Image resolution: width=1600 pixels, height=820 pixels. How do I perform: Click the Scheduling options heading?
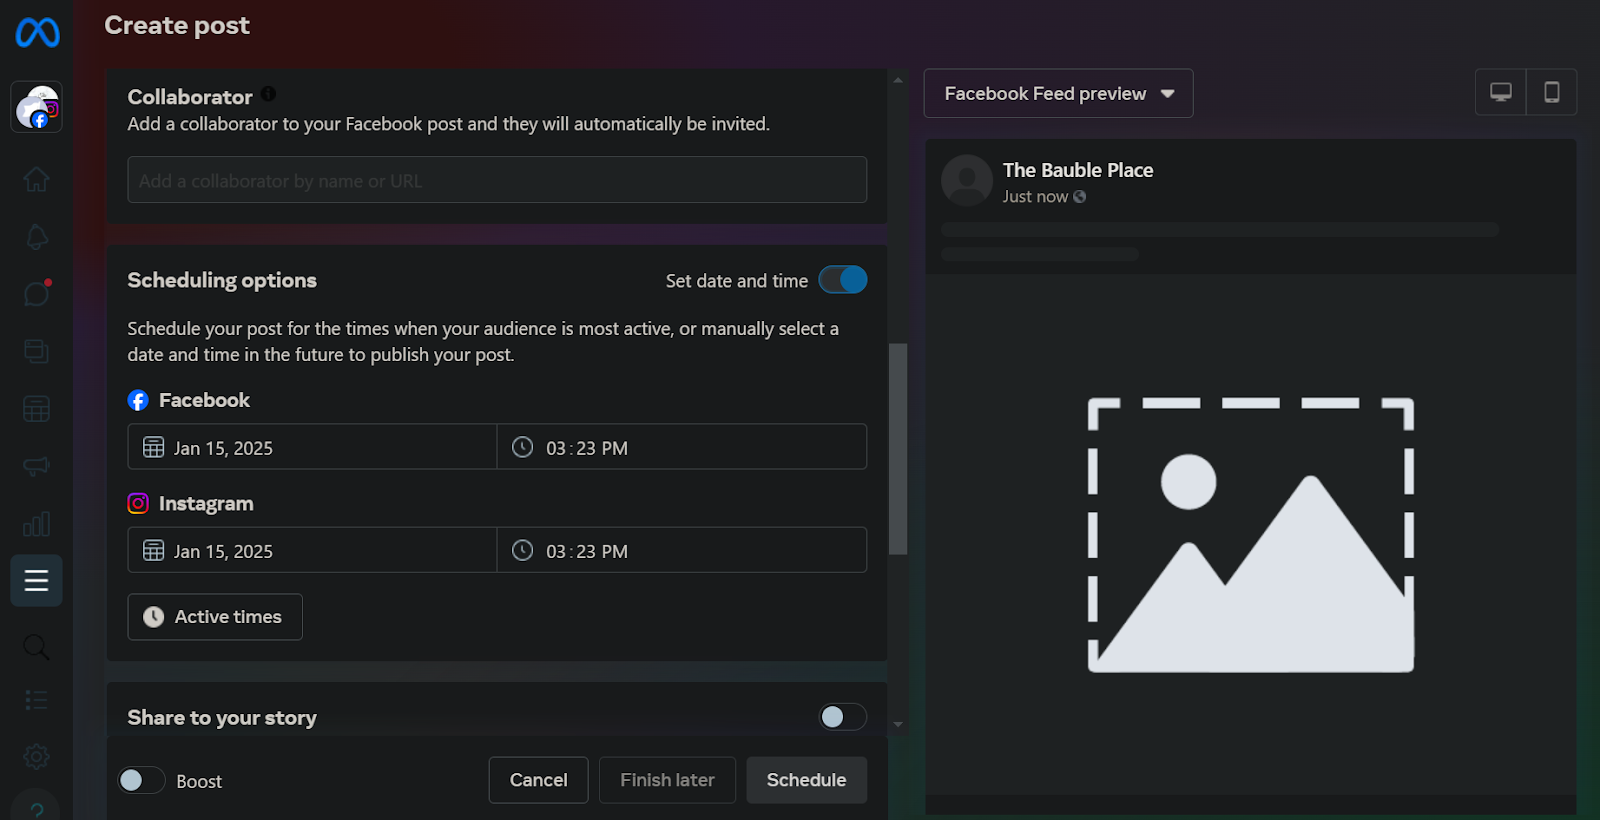[222, 280]
